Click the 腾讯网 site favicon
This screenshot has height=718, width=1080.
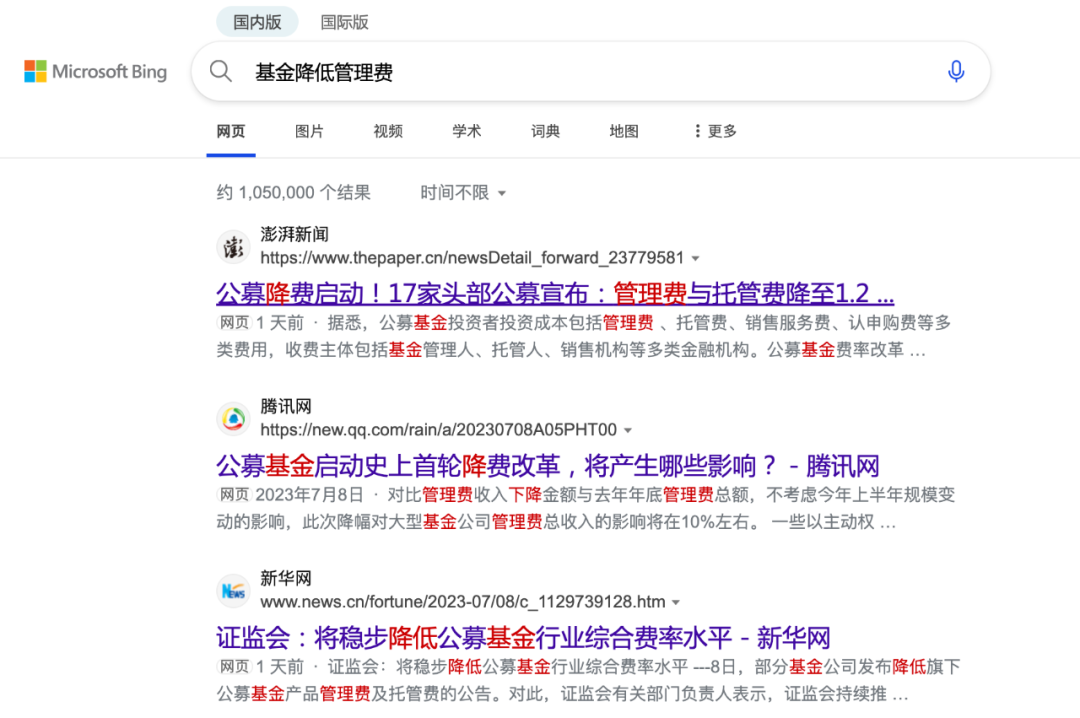pos(233,419)
